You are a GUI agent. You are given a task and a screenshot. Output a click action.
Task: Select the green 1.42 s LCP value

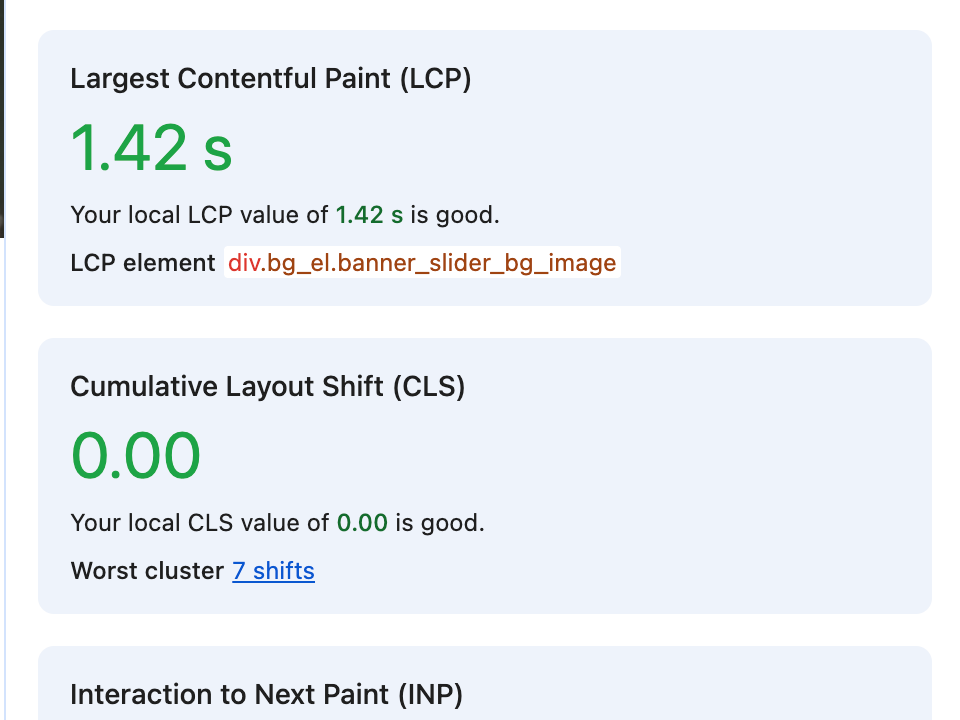pos(150,148)
